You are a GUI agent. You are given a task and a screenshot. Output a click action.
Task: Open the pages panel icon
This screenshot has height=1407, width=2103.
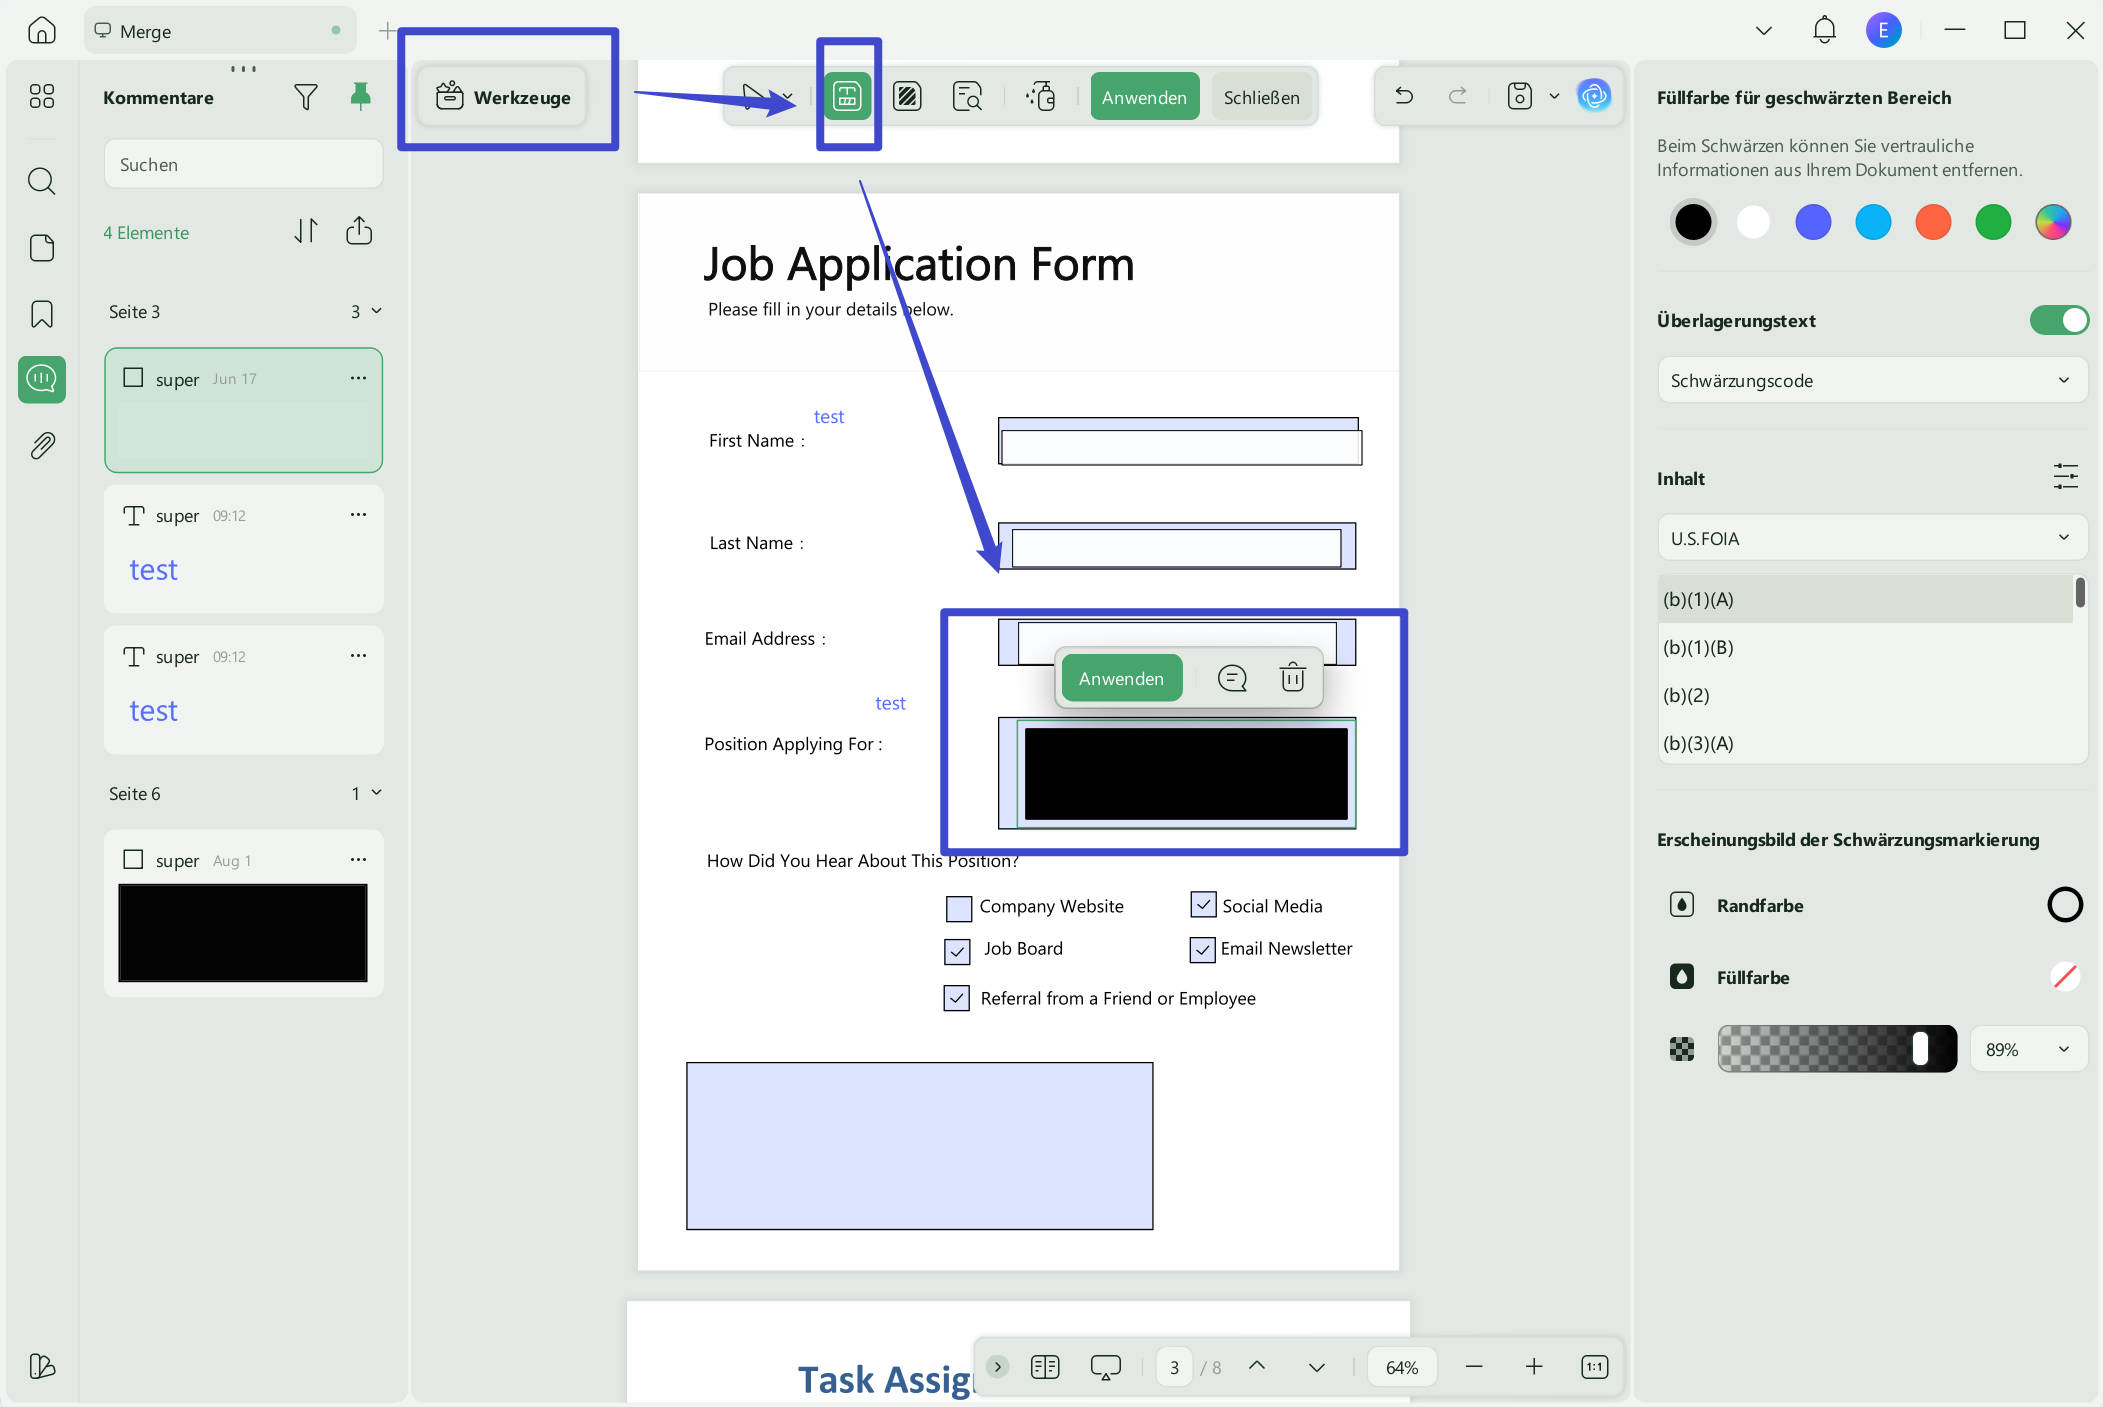tap(41, 248)
